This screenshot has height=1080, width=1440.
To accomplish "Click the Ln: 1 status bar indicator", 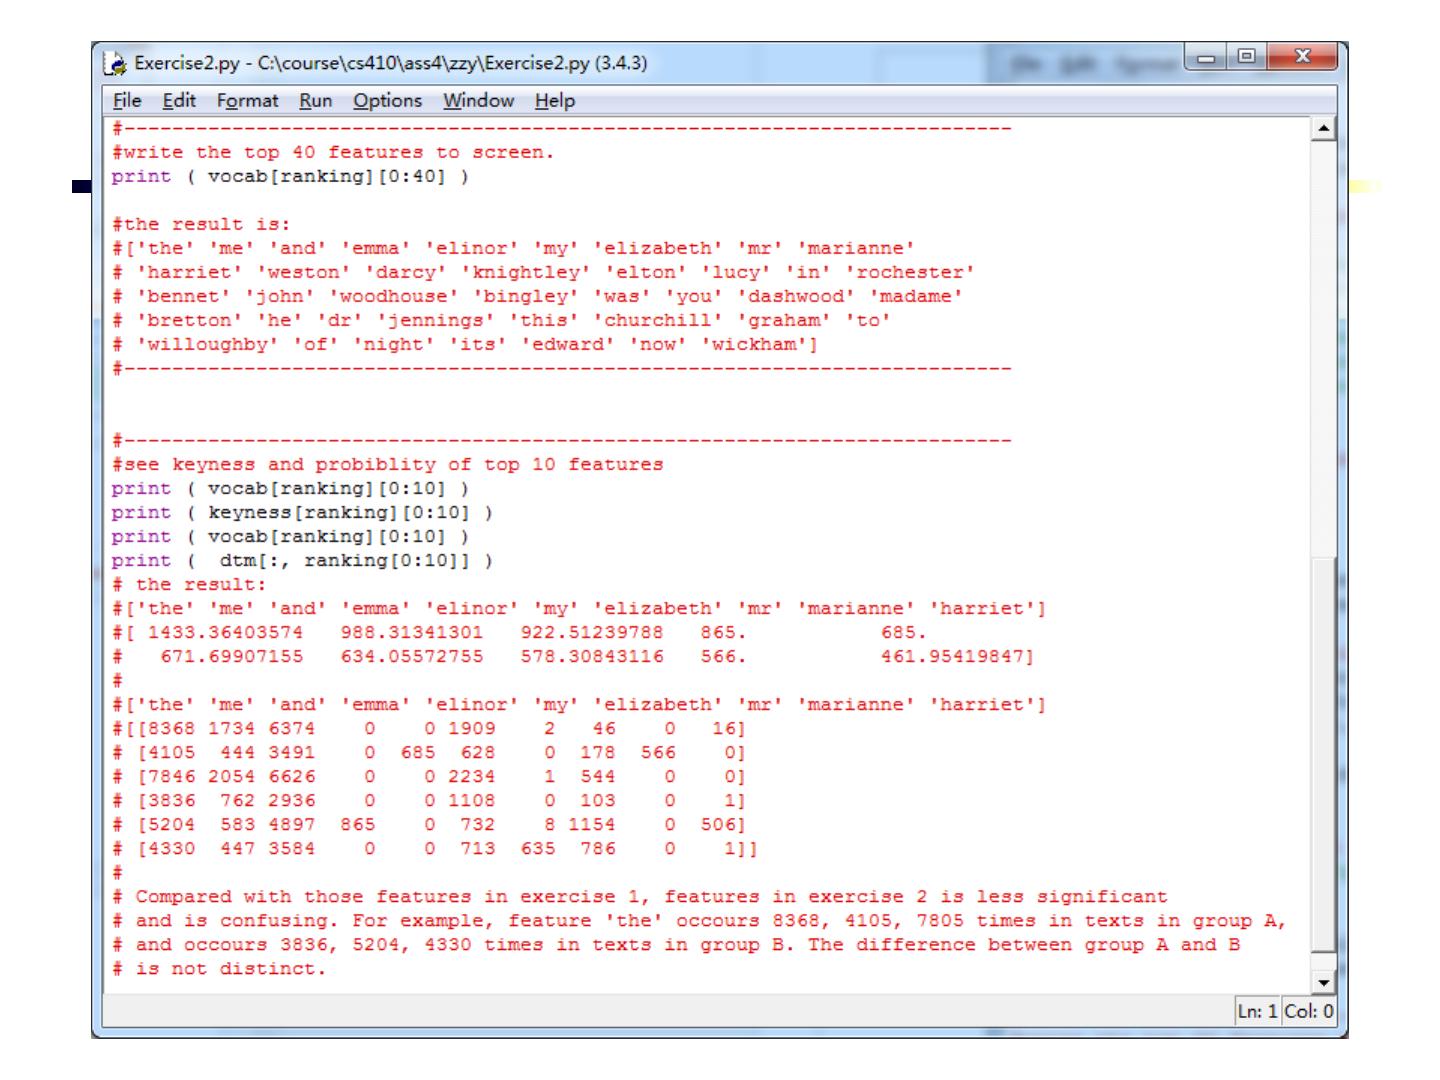I will (x=1257, y=1011).
